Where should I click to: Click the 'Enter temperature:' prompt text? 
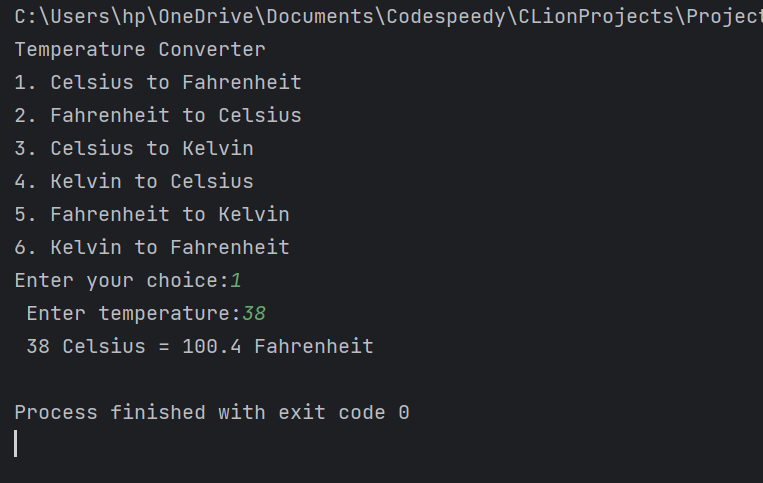[x=134, y=314]
